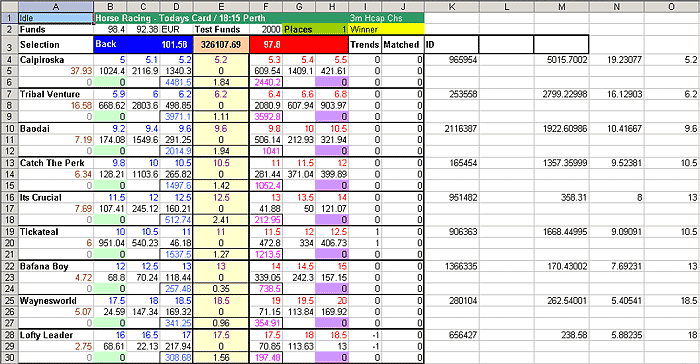Select the Trends column header

click(365, 45)
